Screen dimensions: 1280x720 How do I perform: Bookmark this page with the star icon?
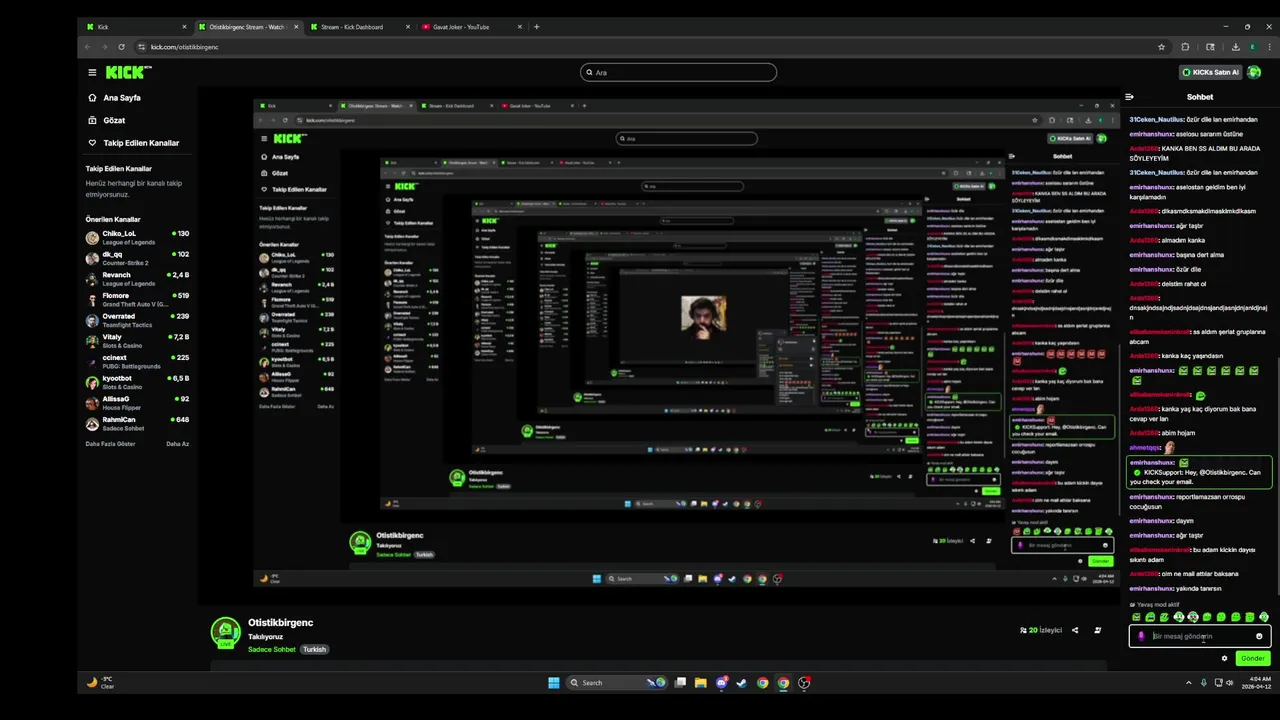tap(1161, 47)
